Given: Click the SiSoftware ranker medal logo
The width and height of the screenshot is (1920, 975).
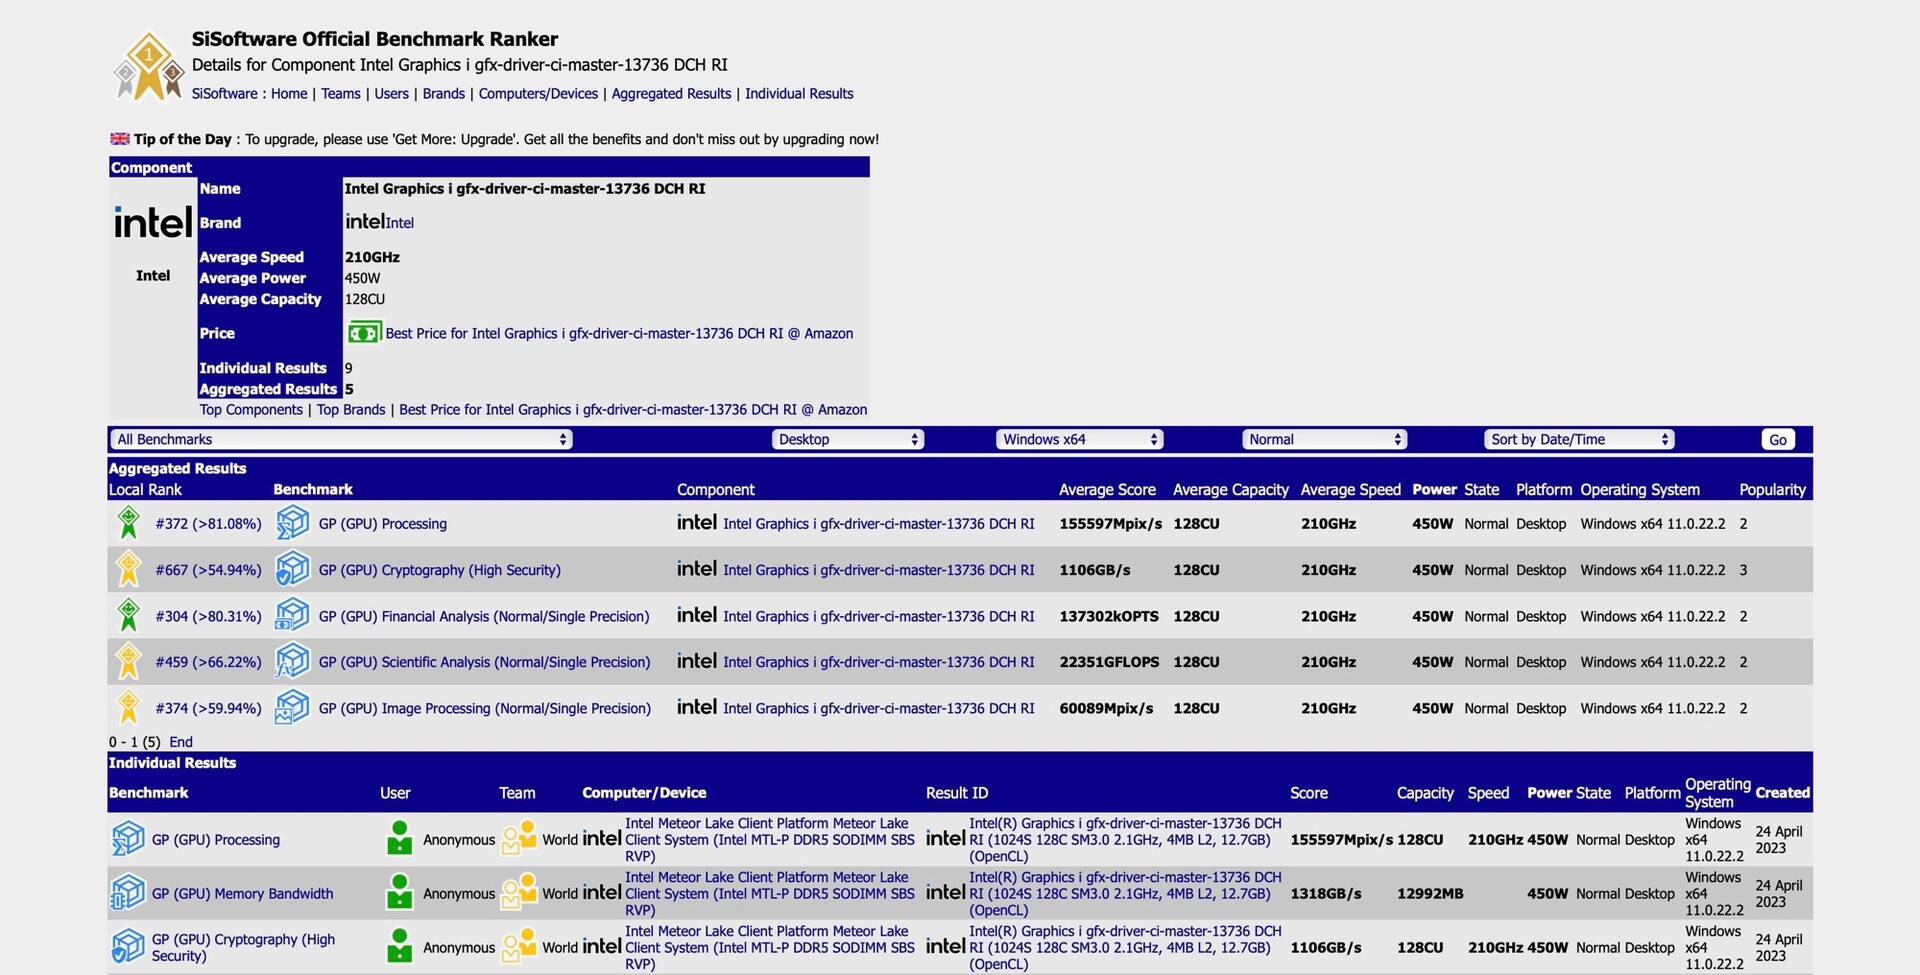Looking at the screenshot, I should click(148, 66).
